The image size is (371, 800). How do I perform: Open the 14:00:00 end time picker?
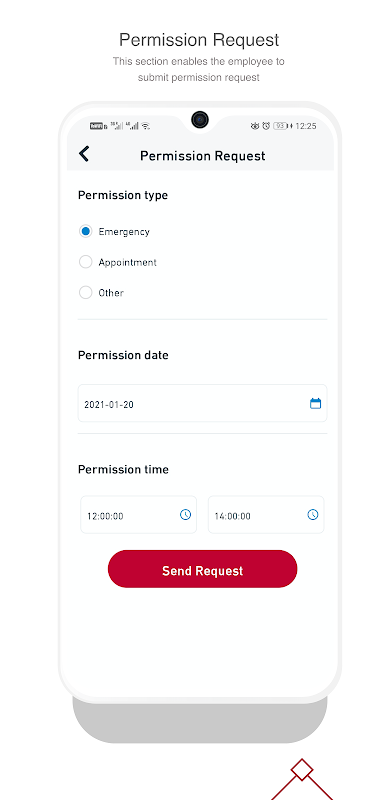click(x=266, y=515)
